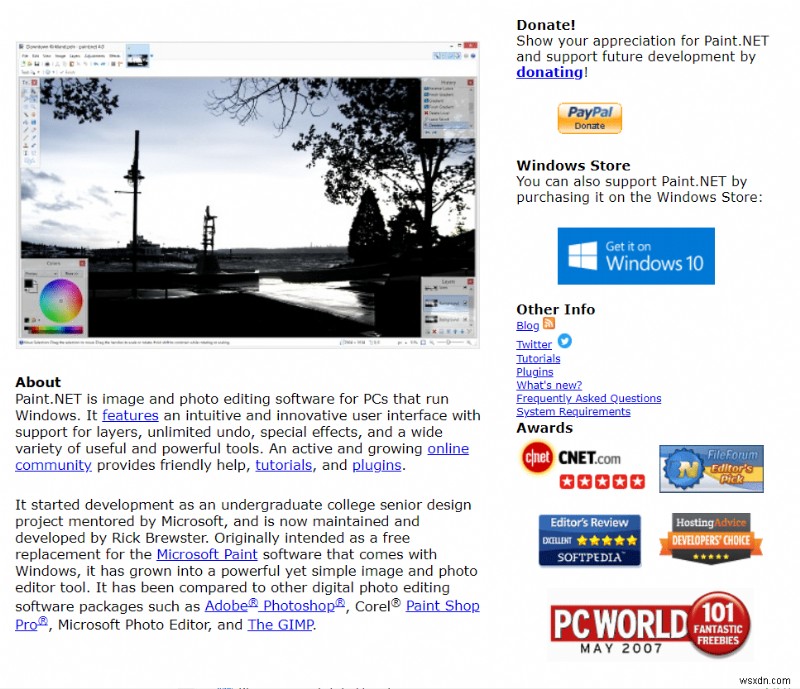This screenshot has height=689, width=800.
Task: Follow the online community link
Action: click(448, 449)
